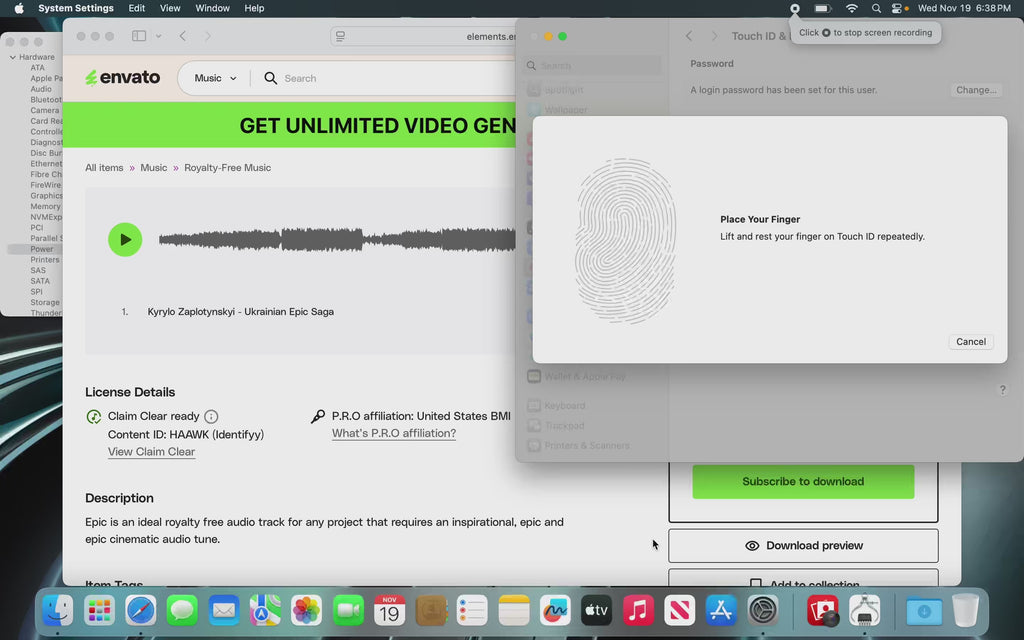Toggle the Safari sidebar

point(138,36)
